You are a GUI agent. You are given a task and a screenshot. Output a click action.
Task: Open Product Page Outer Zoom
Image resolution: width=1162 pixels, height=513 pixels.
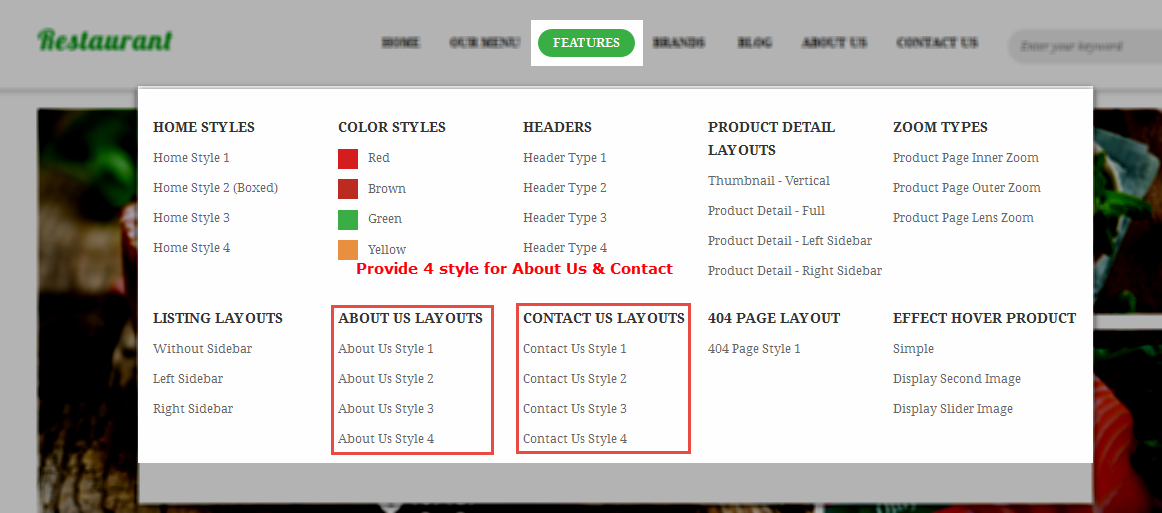[966, 188]
